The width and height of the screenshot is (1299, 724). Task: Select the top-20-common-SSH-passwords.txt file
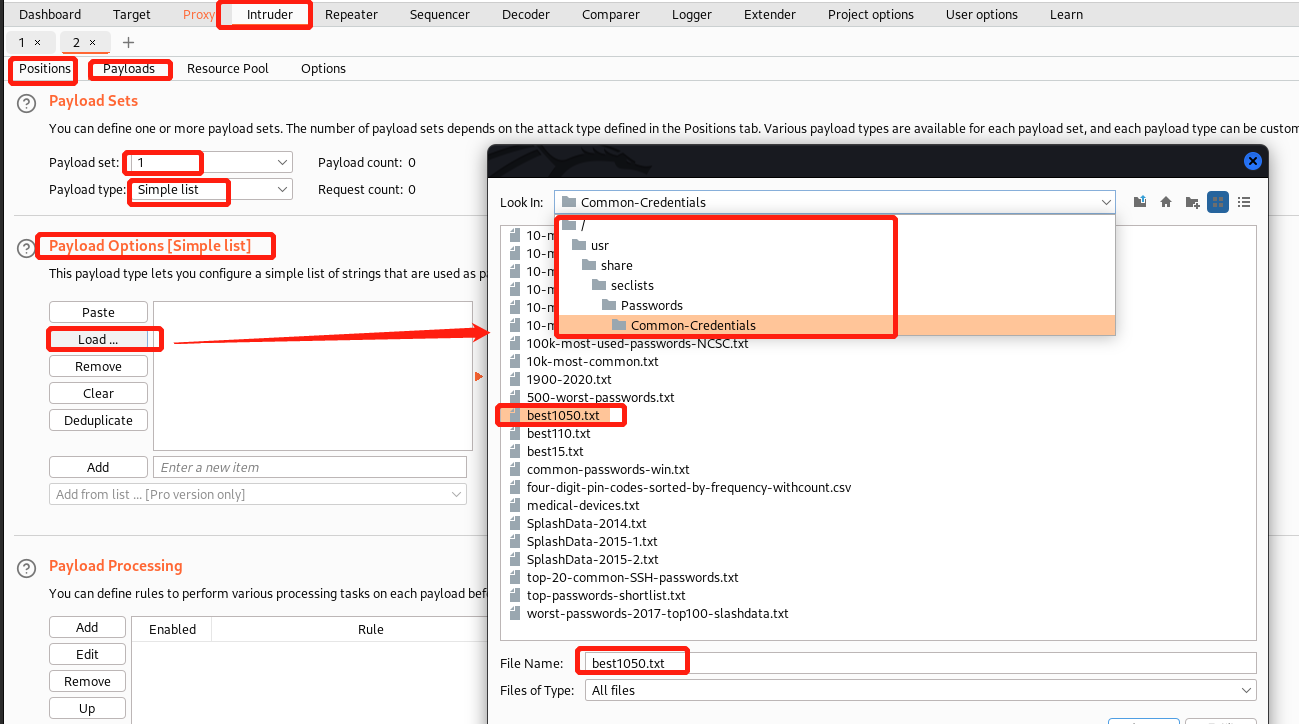point(632,577)
